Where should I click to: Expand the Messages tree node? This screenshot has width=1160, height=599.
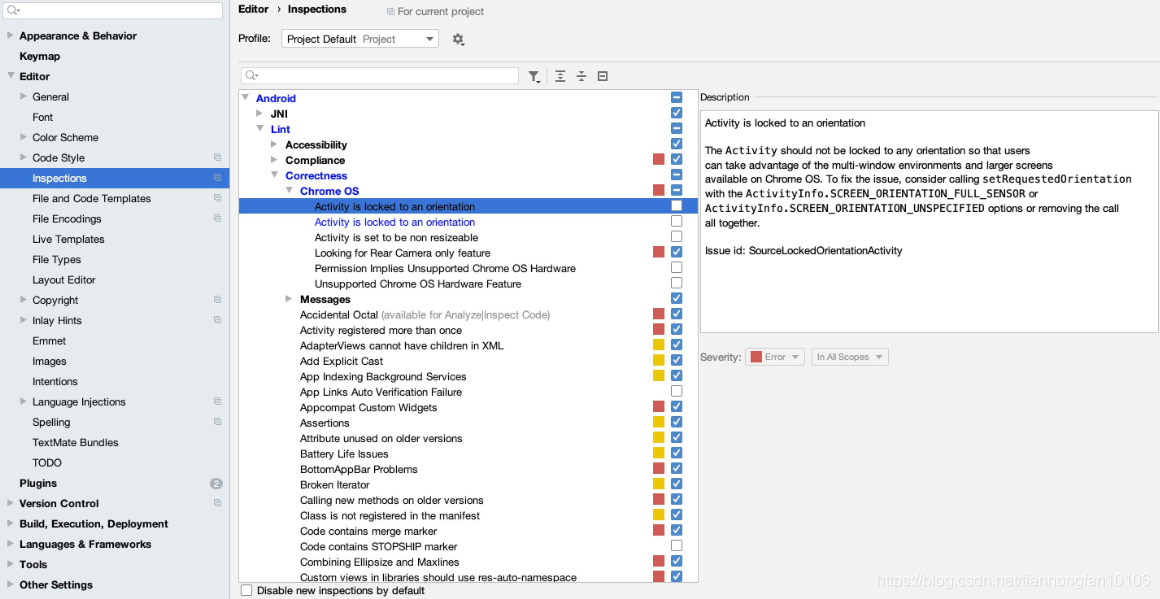click(289, 299)
